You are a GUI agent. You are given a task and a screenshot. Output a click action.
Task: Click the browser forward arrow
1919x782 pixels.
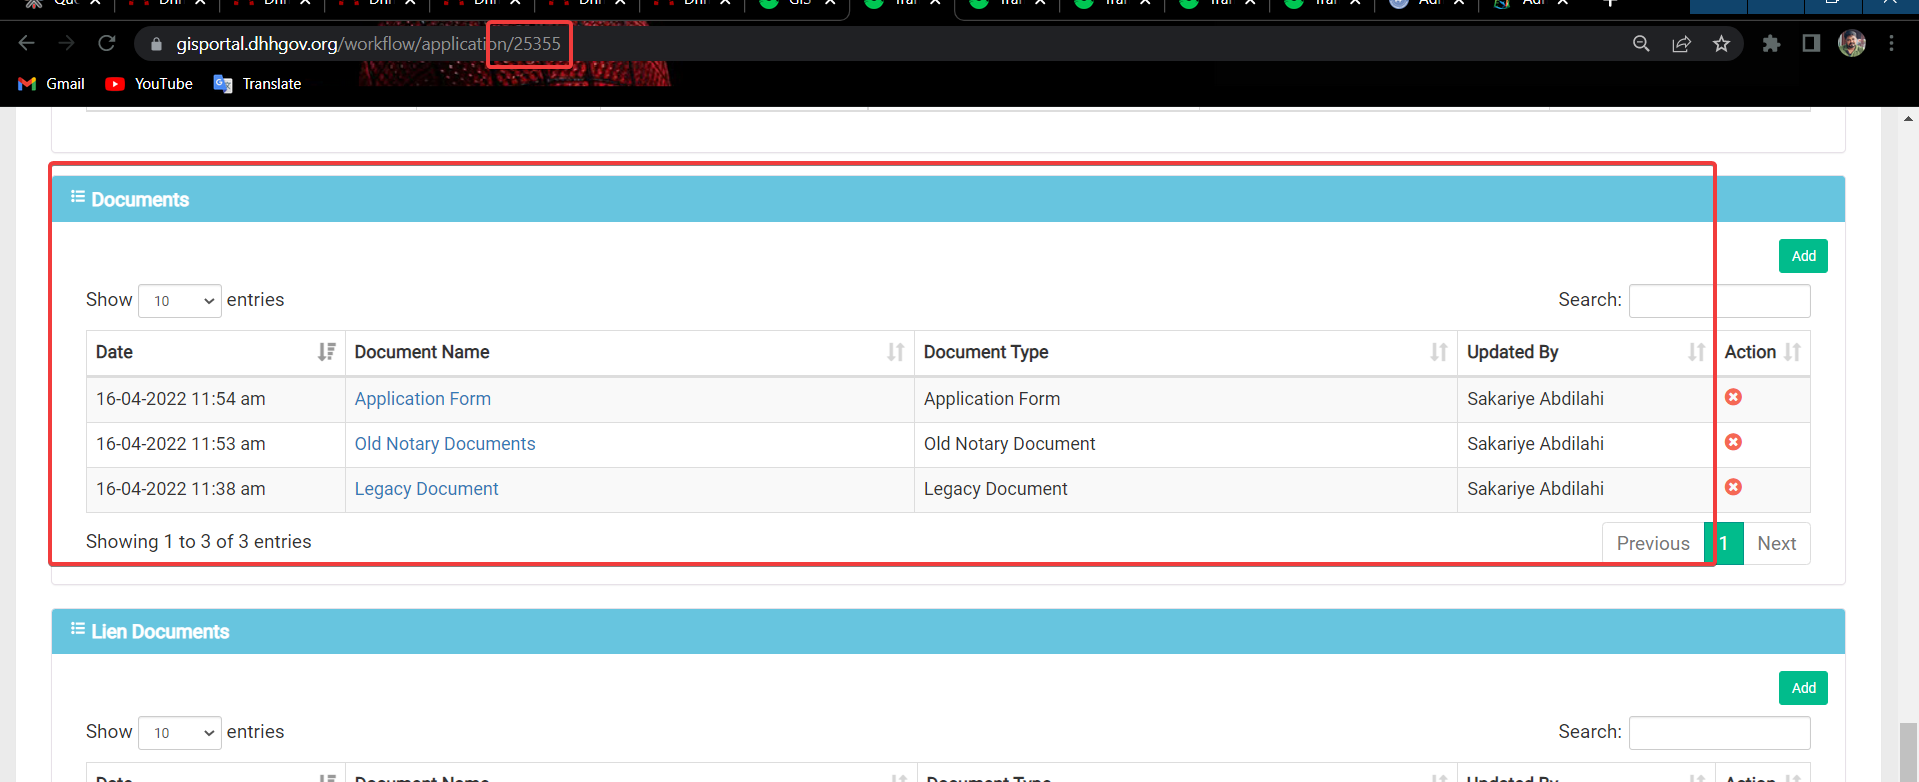point(66,43)
